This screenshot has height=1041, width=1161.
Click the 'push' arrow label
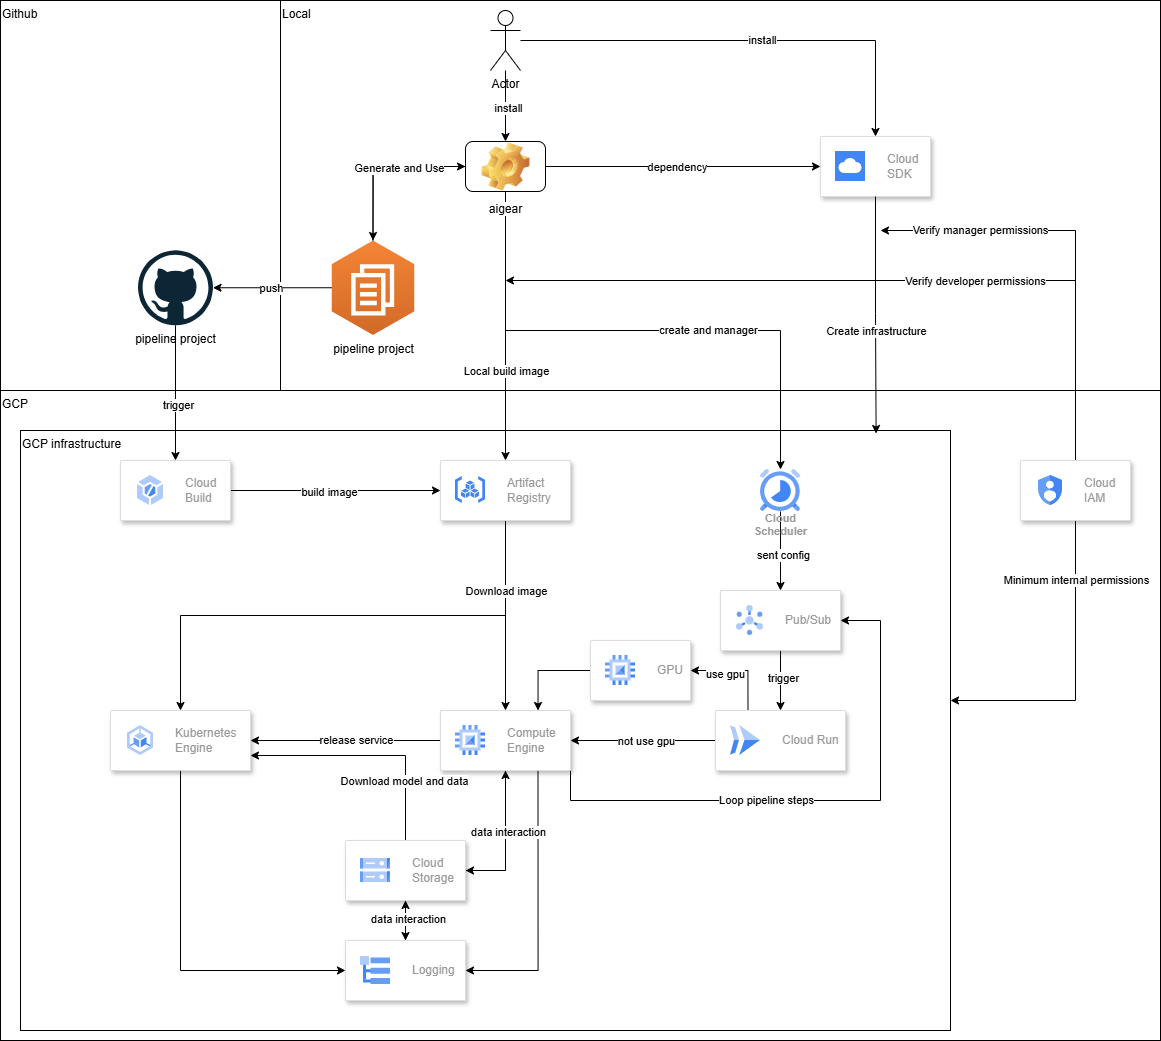click(x=271, y=288)
